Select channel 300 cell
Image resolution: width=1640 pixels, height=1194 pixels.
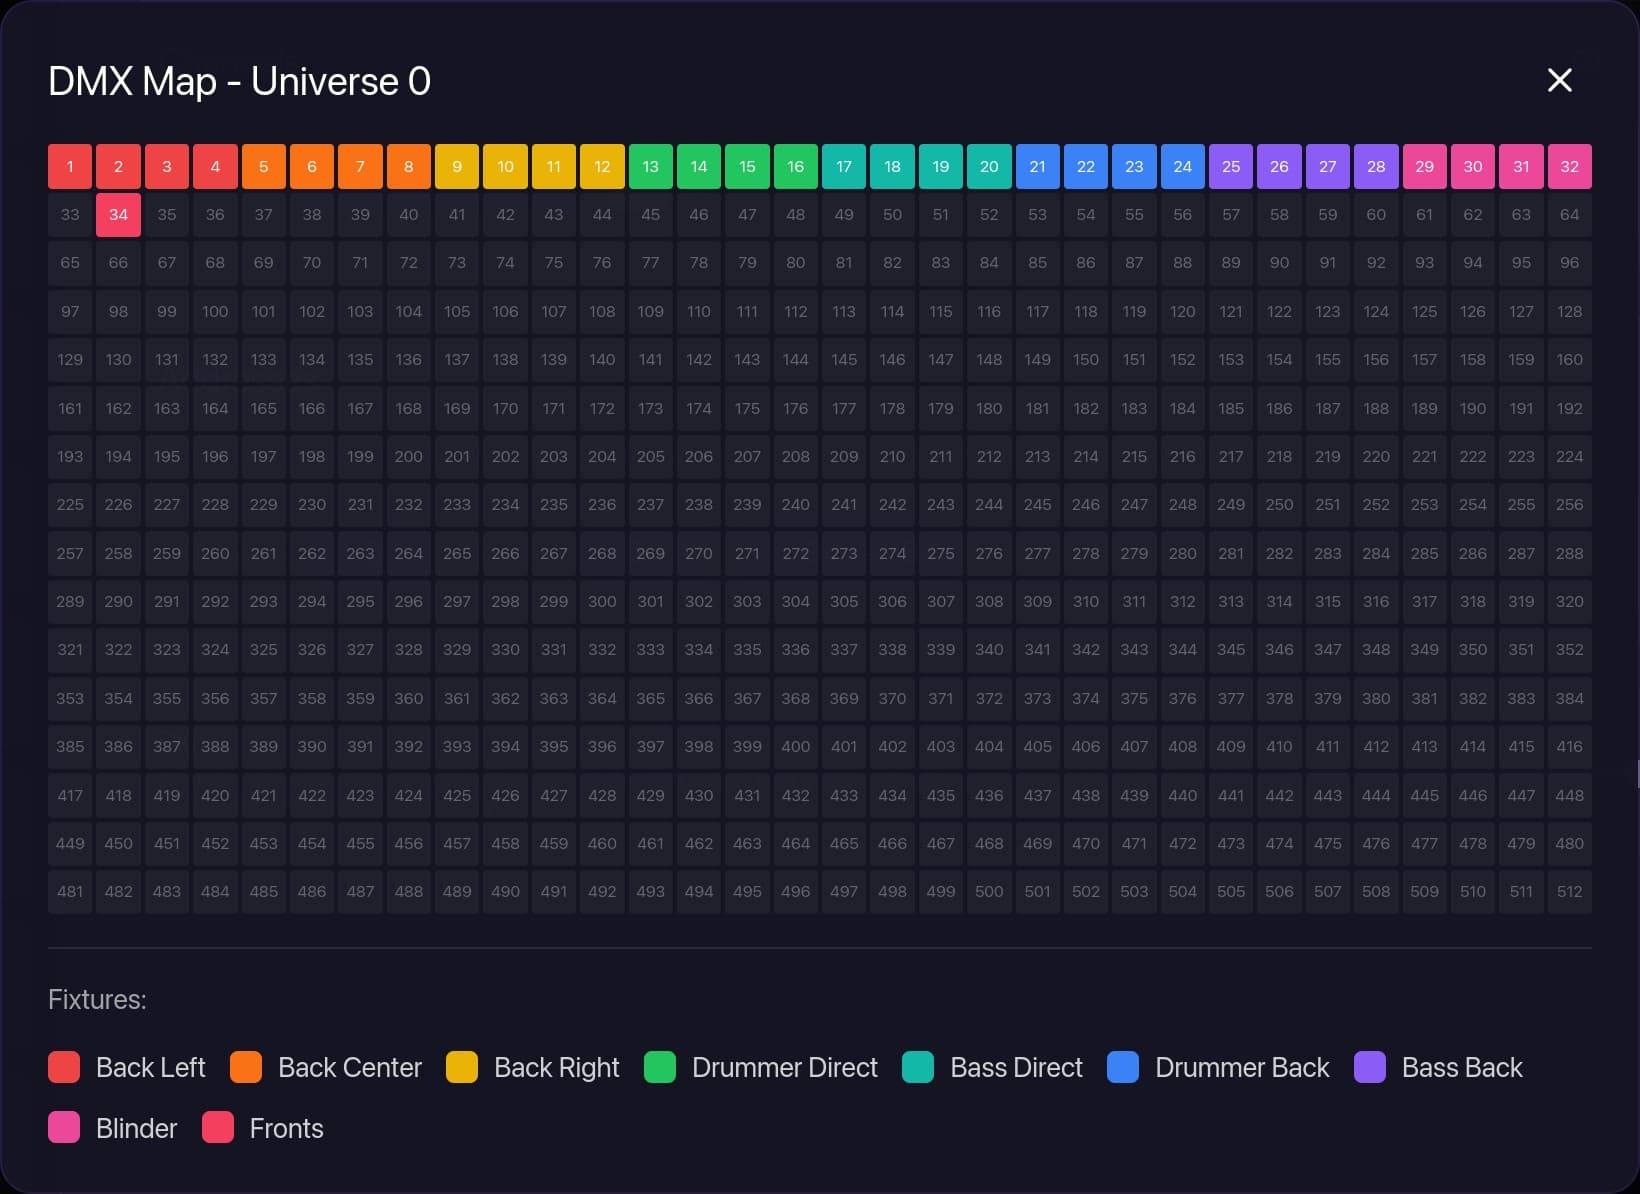(x=602, y=602)
